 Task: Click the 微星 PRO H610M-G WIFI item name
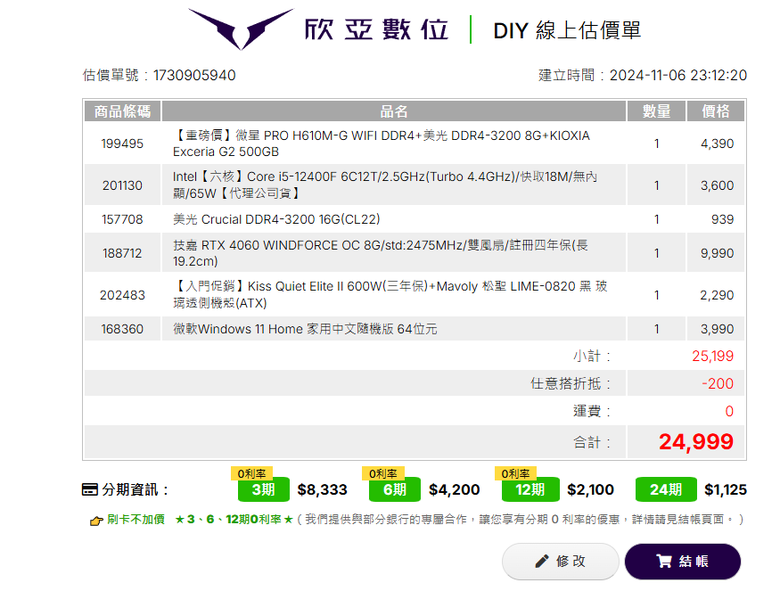pyautogui.click(x=381, y=143)
